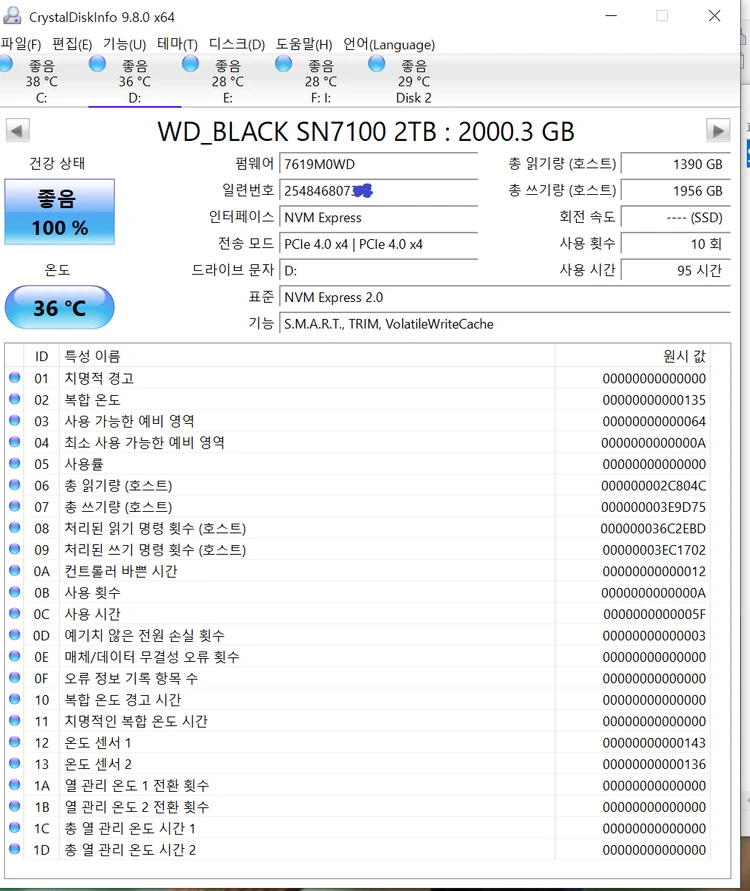The width and height of the screenshot is (750, 891).
Task: Select row 04 최소 사용 가능한 예비 영역
Action: click(x=358, y=443)
